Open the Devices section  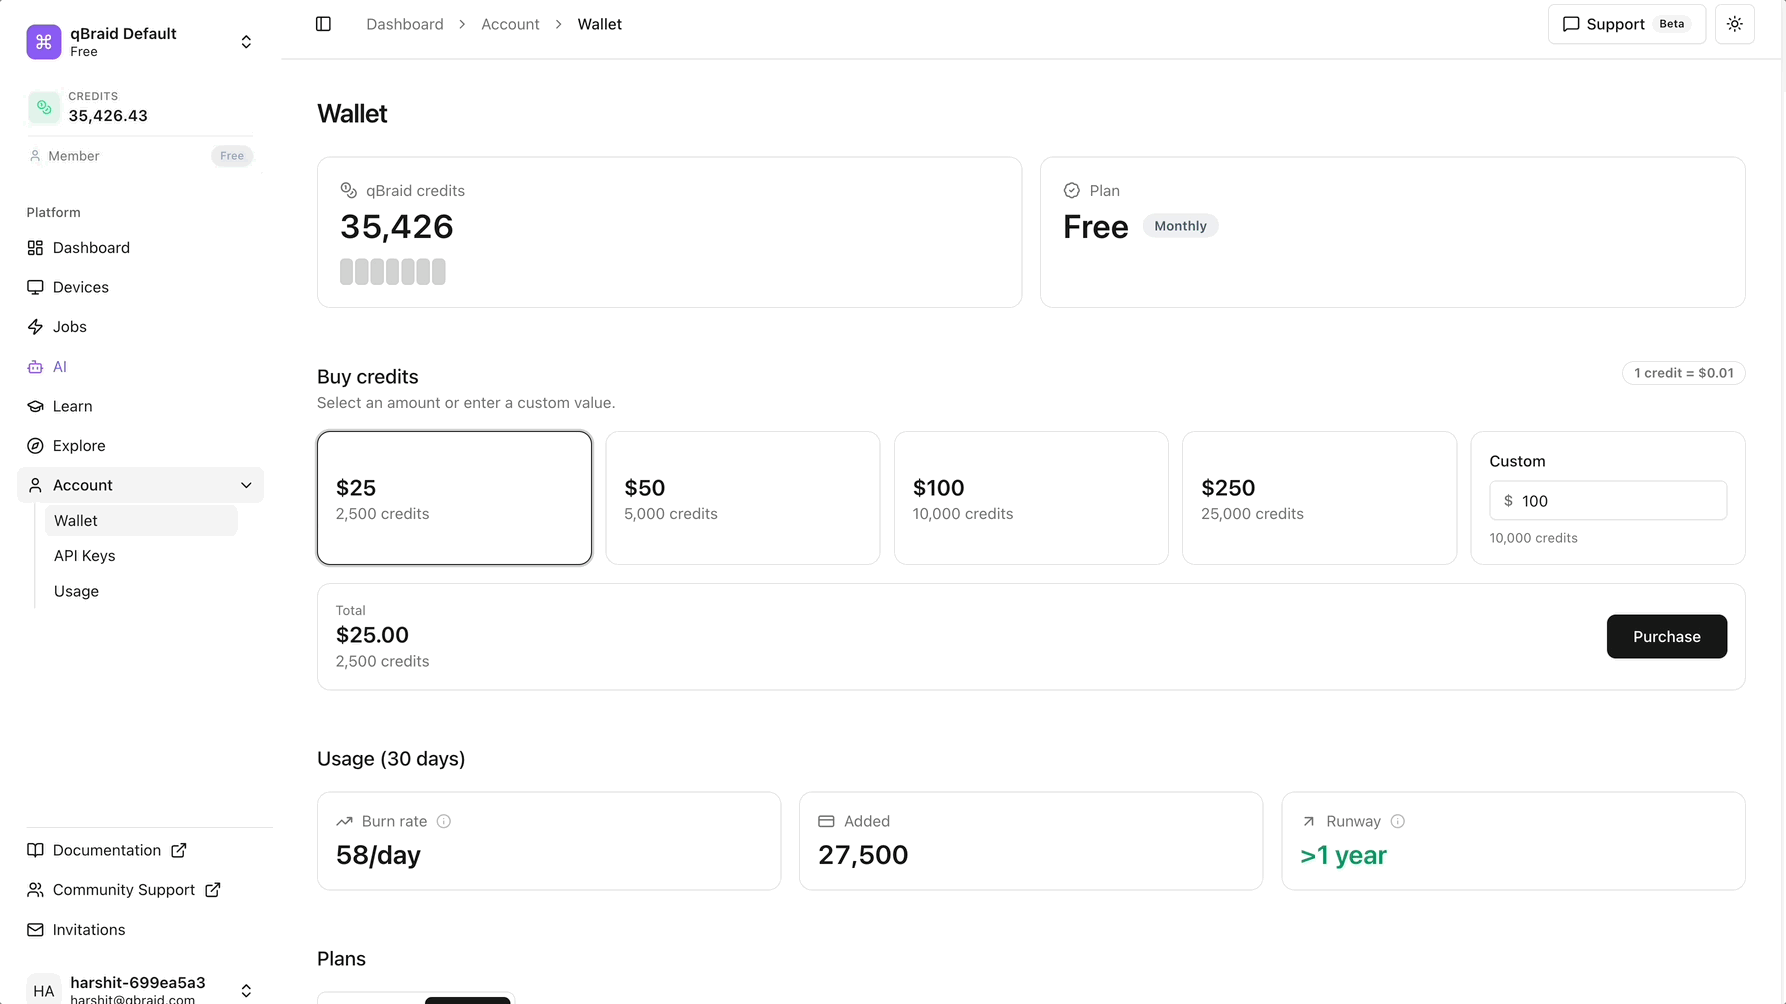(81, 287)
